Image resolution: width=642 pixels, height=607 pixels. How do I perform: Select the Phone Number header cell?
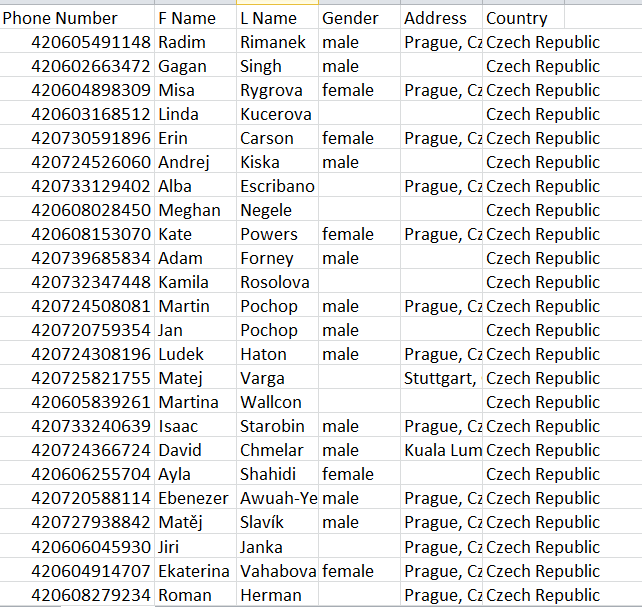point(77,18)
